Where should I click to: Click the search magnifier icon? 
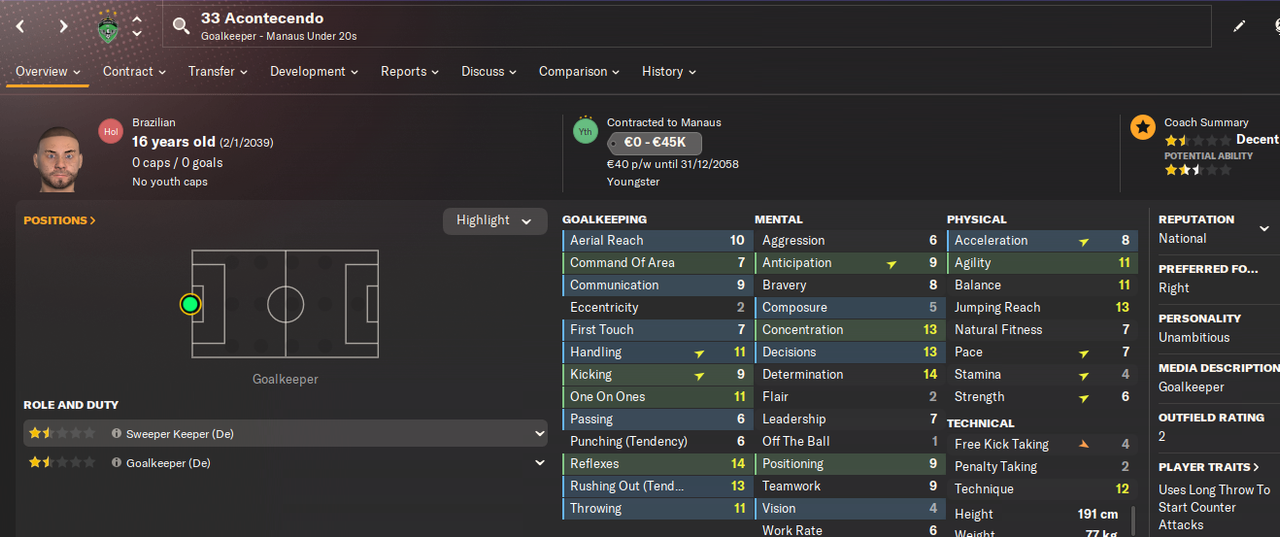point(181,26)
